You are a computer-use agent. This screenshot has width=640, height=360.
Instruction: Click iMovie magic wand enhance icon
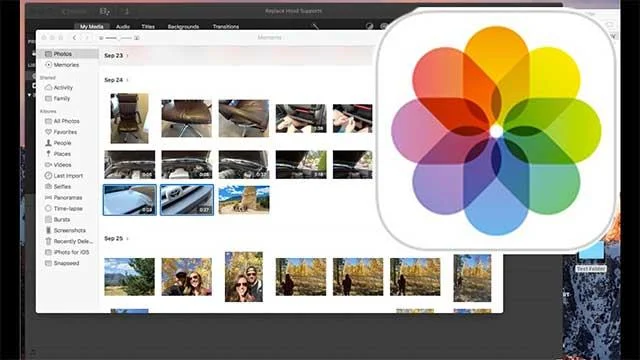click(315, 27)
